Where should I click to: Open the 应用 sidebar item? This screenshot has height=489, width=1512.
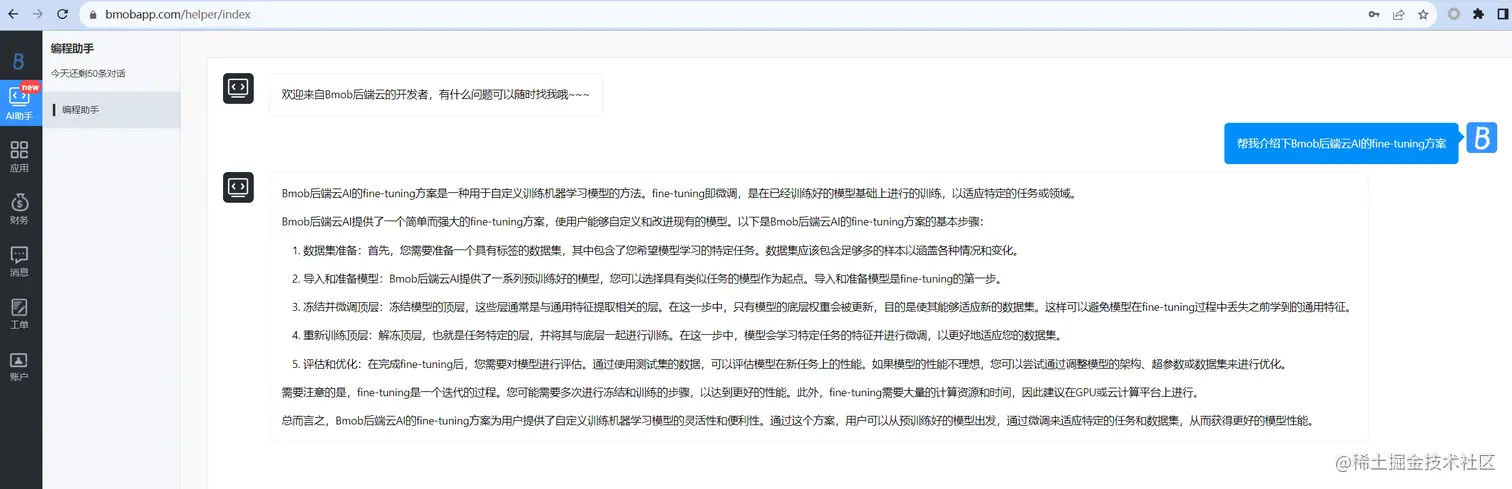pos(19,156)
